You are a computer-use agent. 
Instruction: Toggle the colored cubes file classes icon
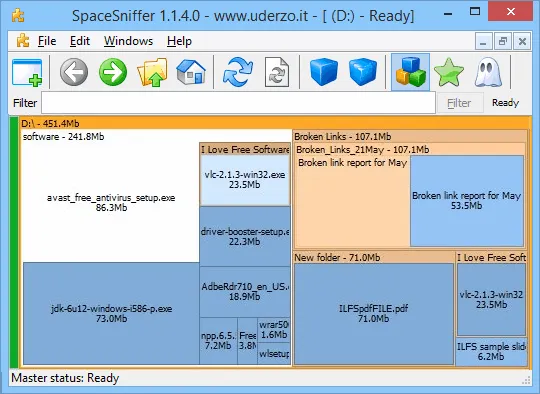click(x=410, y=72)
